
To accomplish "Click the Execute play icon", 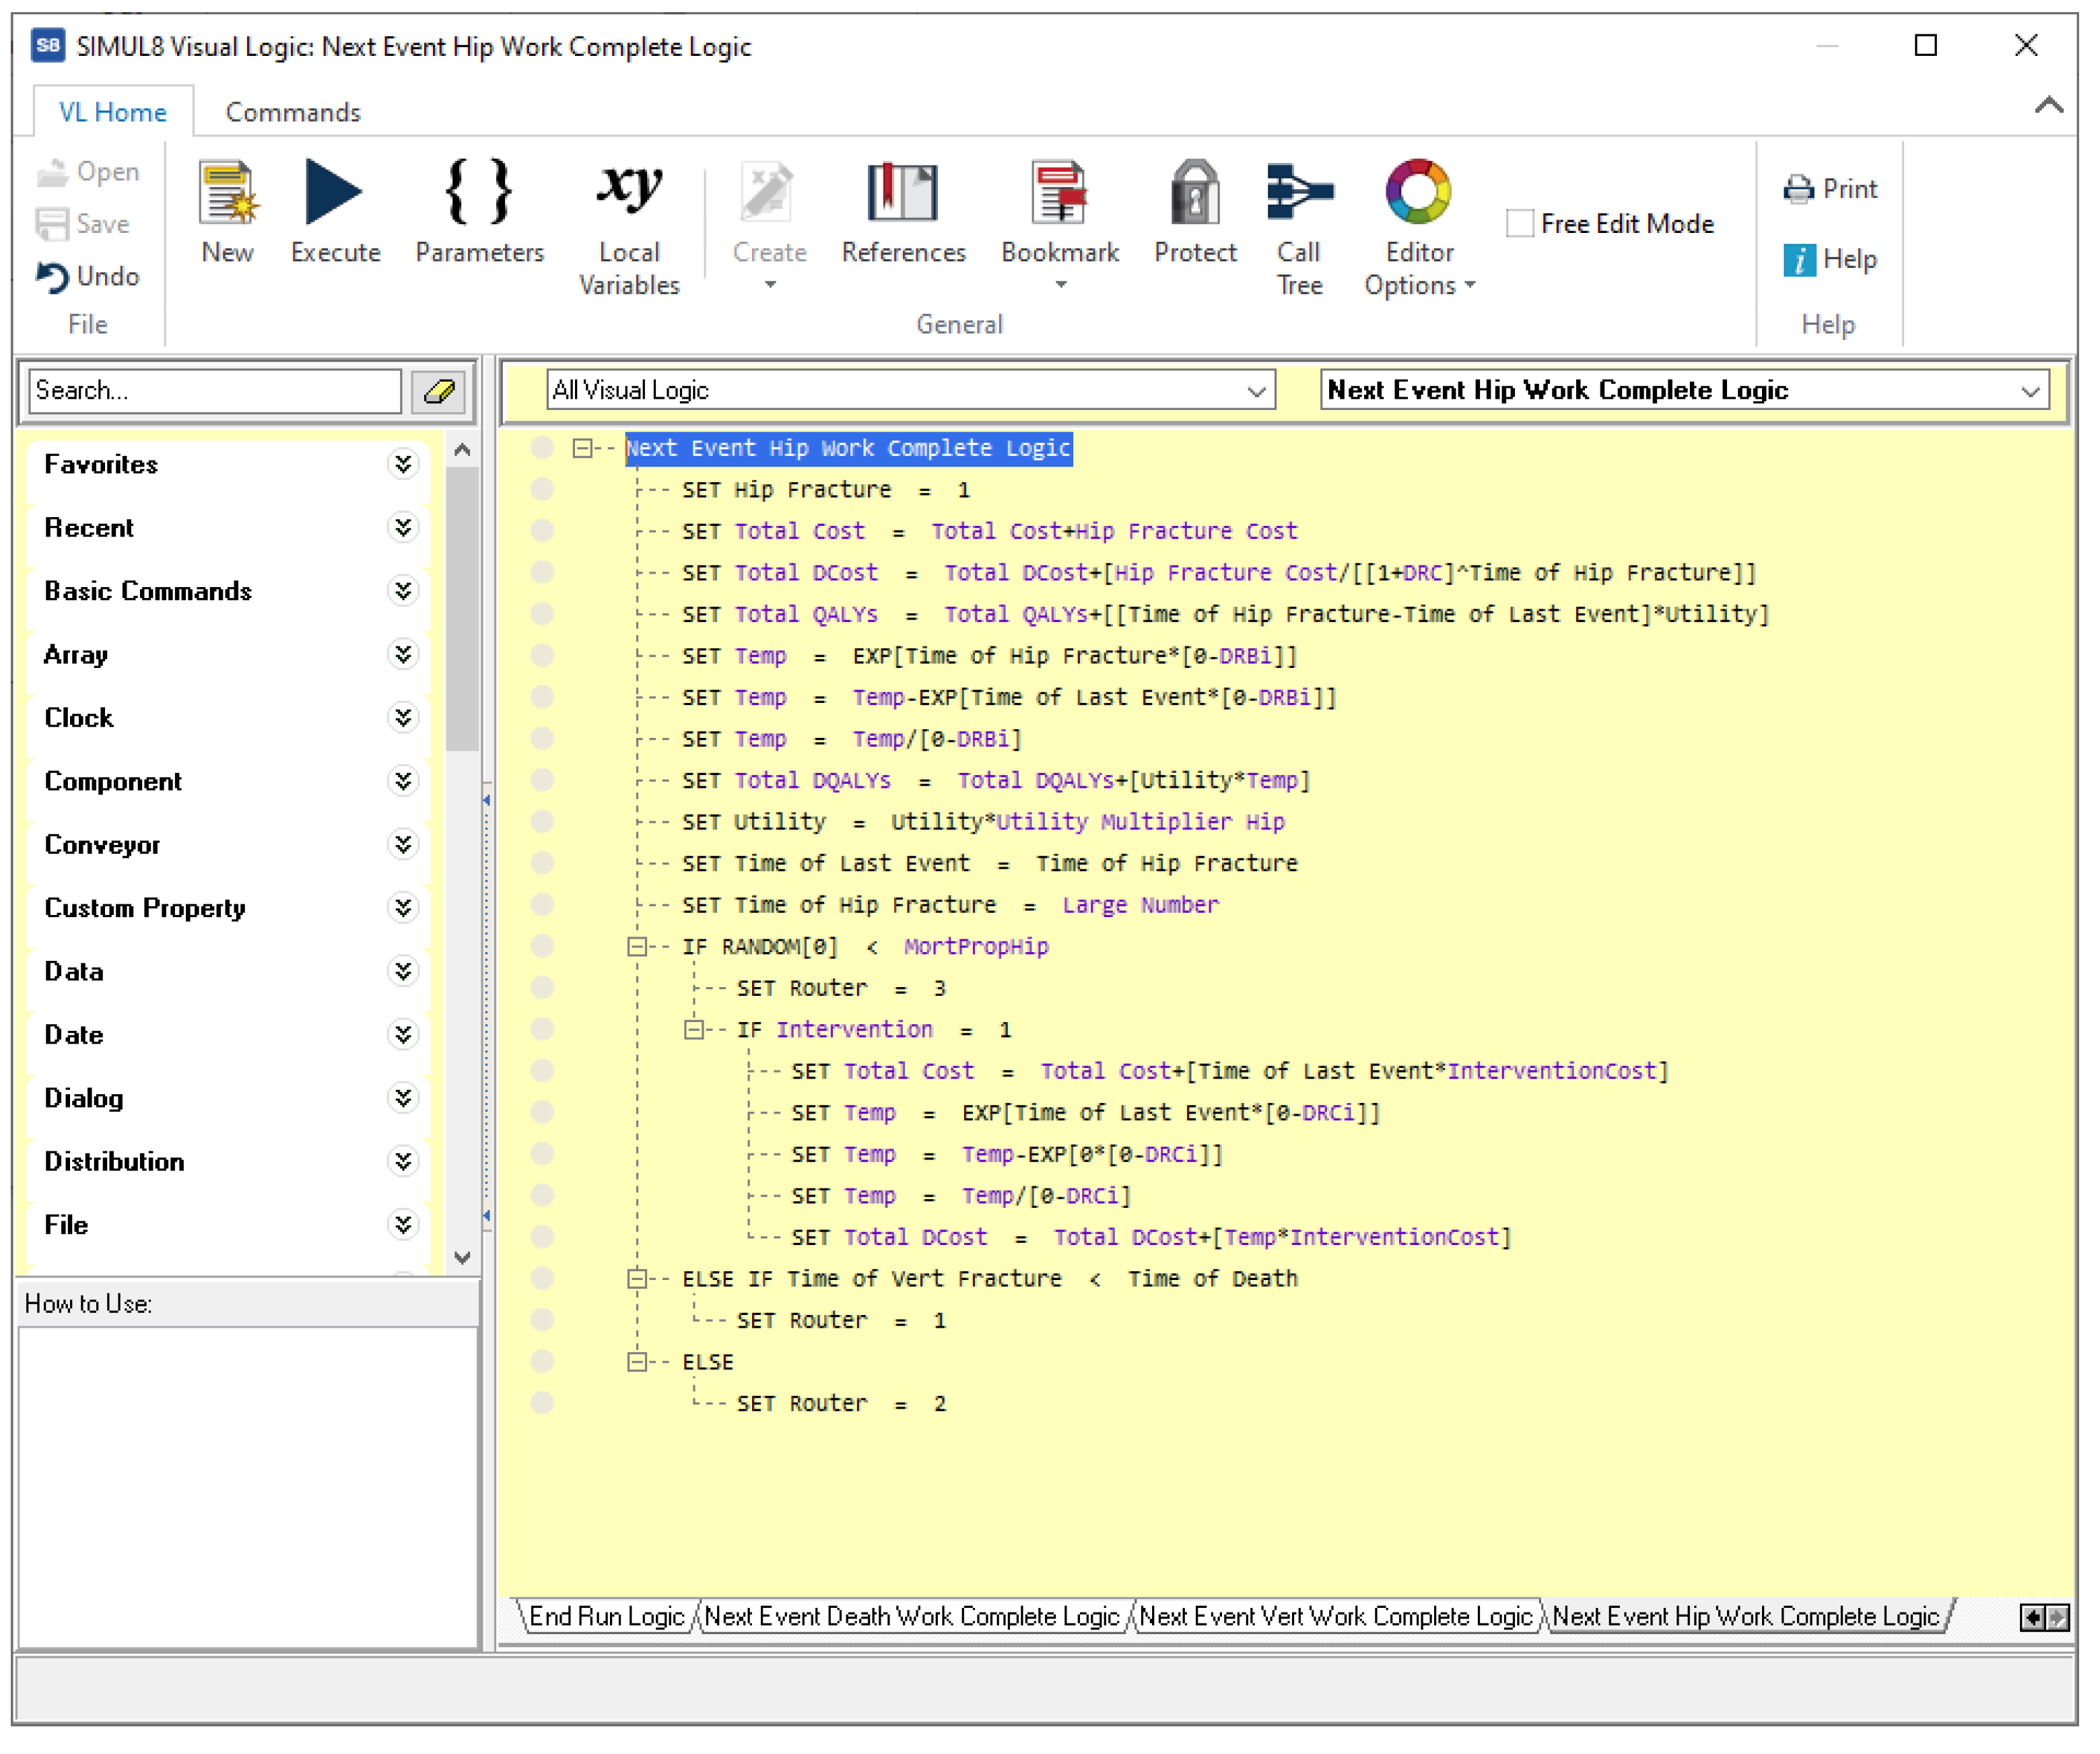I will (334, 193).
